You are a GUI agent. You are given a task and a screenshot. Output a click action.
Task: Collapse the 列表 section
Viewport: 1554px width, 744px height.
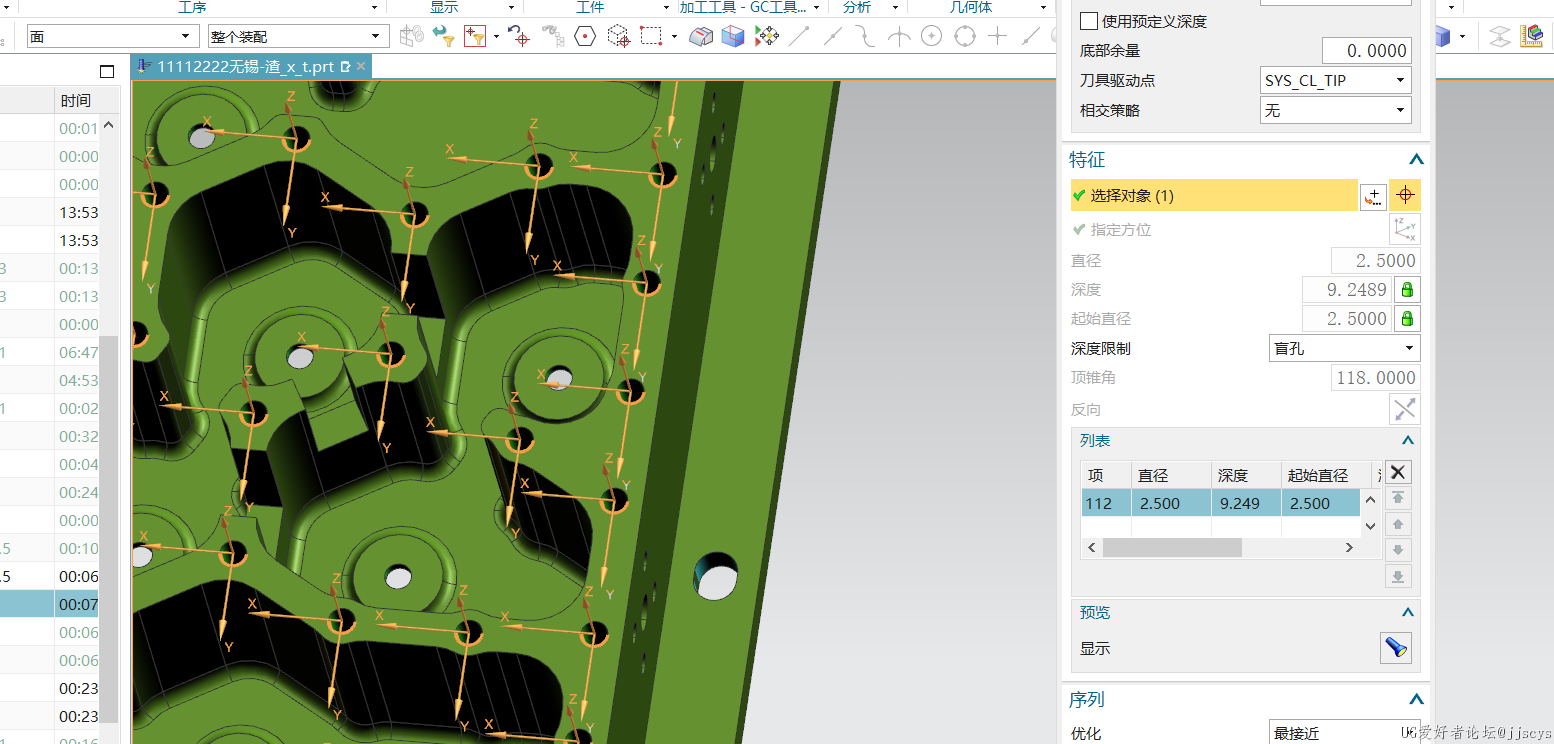[x=1408, y=441]
